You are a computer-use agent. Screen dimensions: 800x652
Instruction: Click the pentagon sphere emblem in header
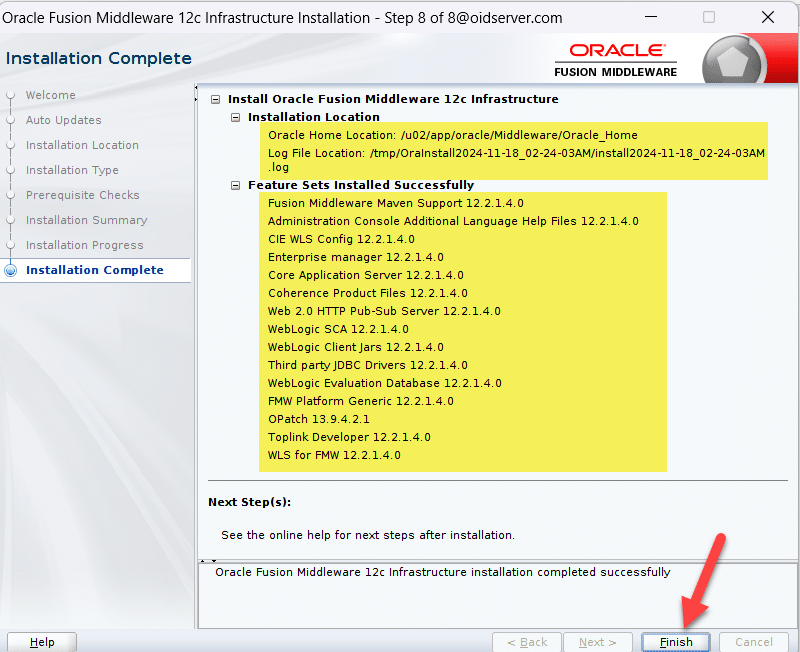[734, 61]
